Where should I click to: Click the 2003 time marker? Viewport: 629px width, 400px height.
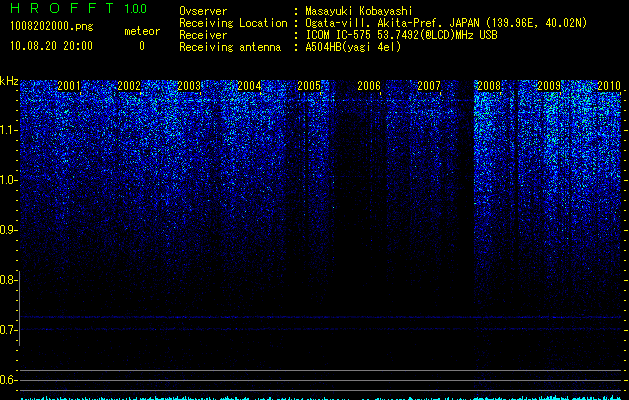[189, 86]
